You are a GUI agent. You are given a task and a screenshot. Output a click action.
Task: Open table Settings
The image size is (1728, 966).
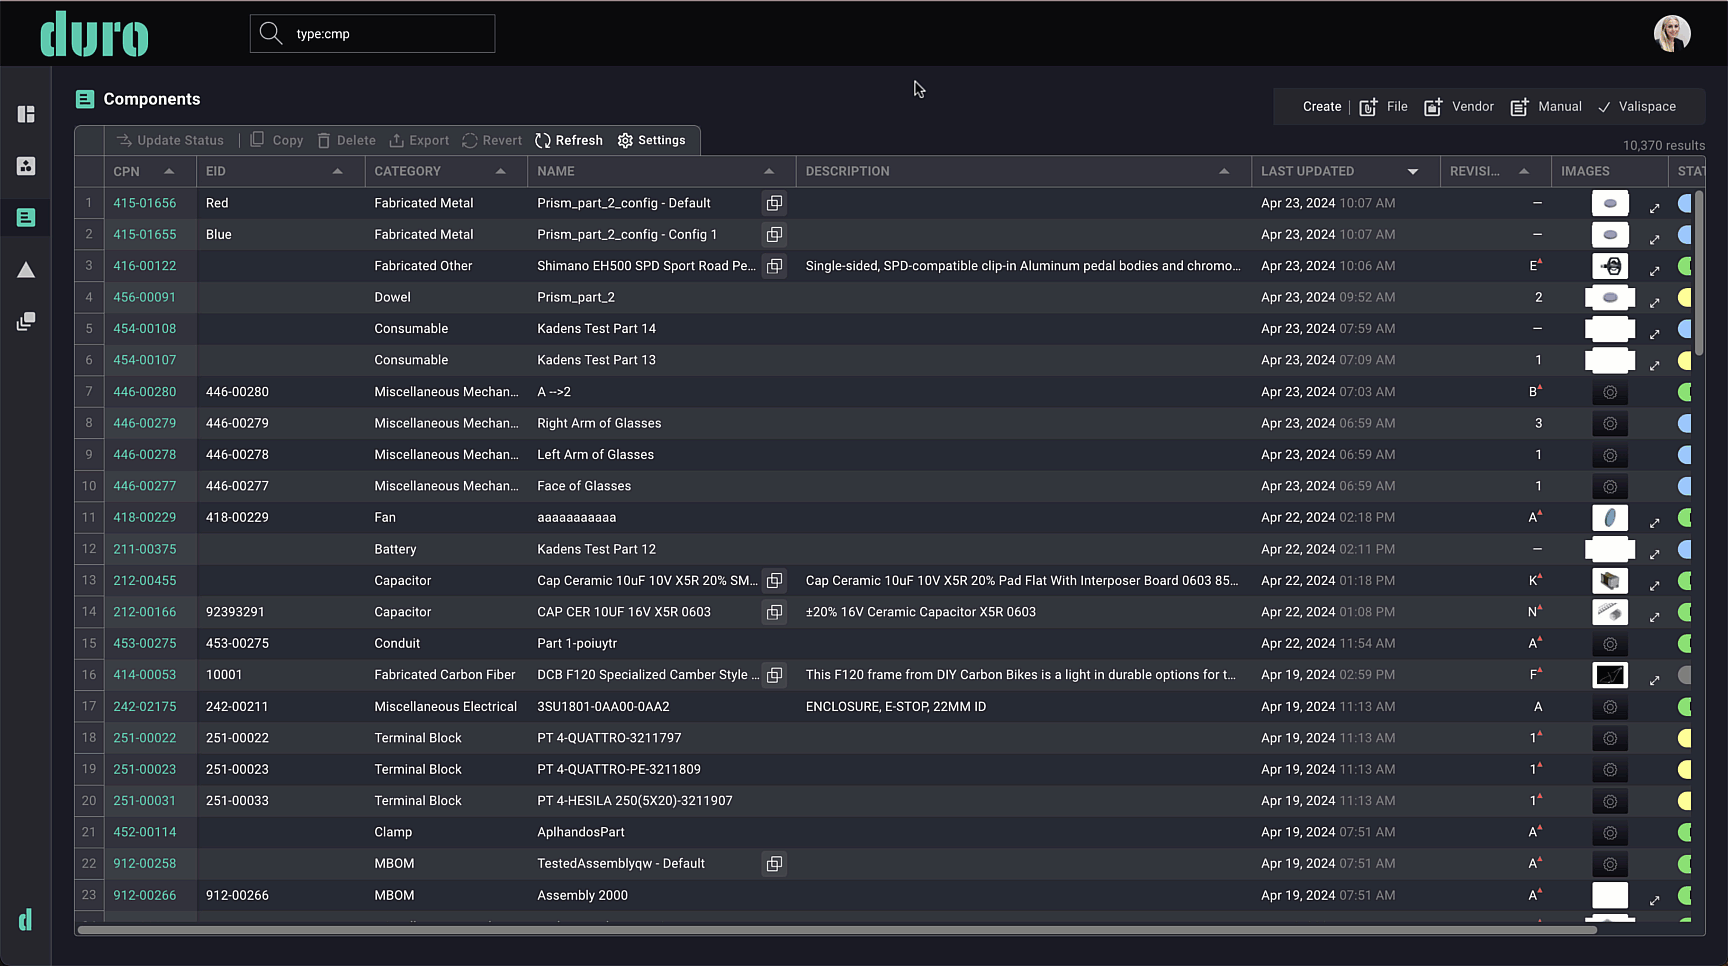(652, 140)
